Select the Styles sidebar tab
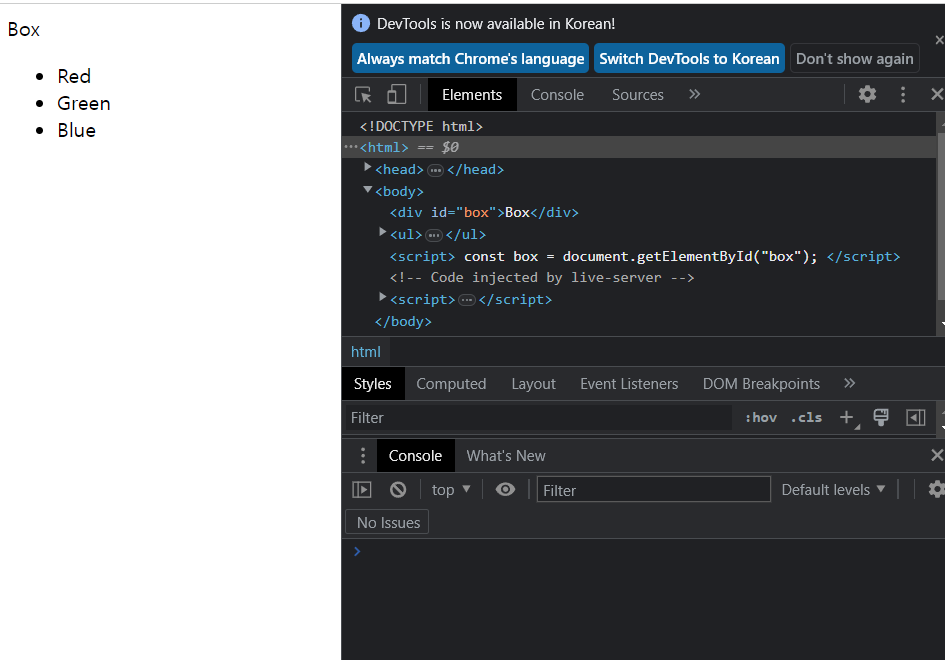 click(372, 384)
